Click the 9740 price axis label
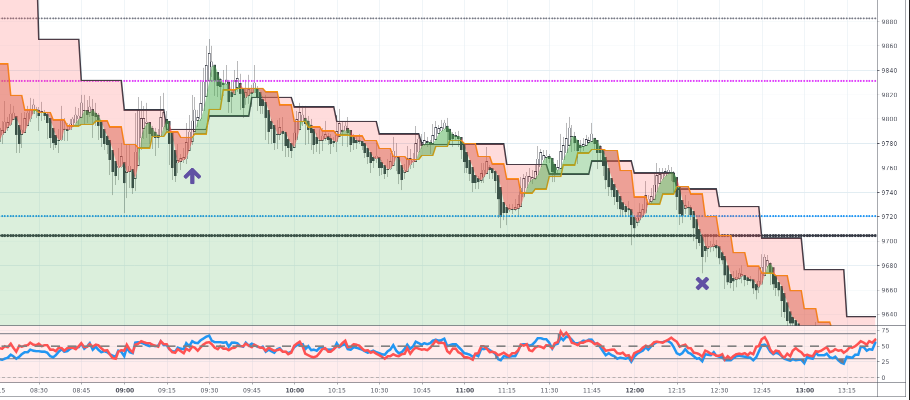Screen dimensions: 910x400 (889, 193)
